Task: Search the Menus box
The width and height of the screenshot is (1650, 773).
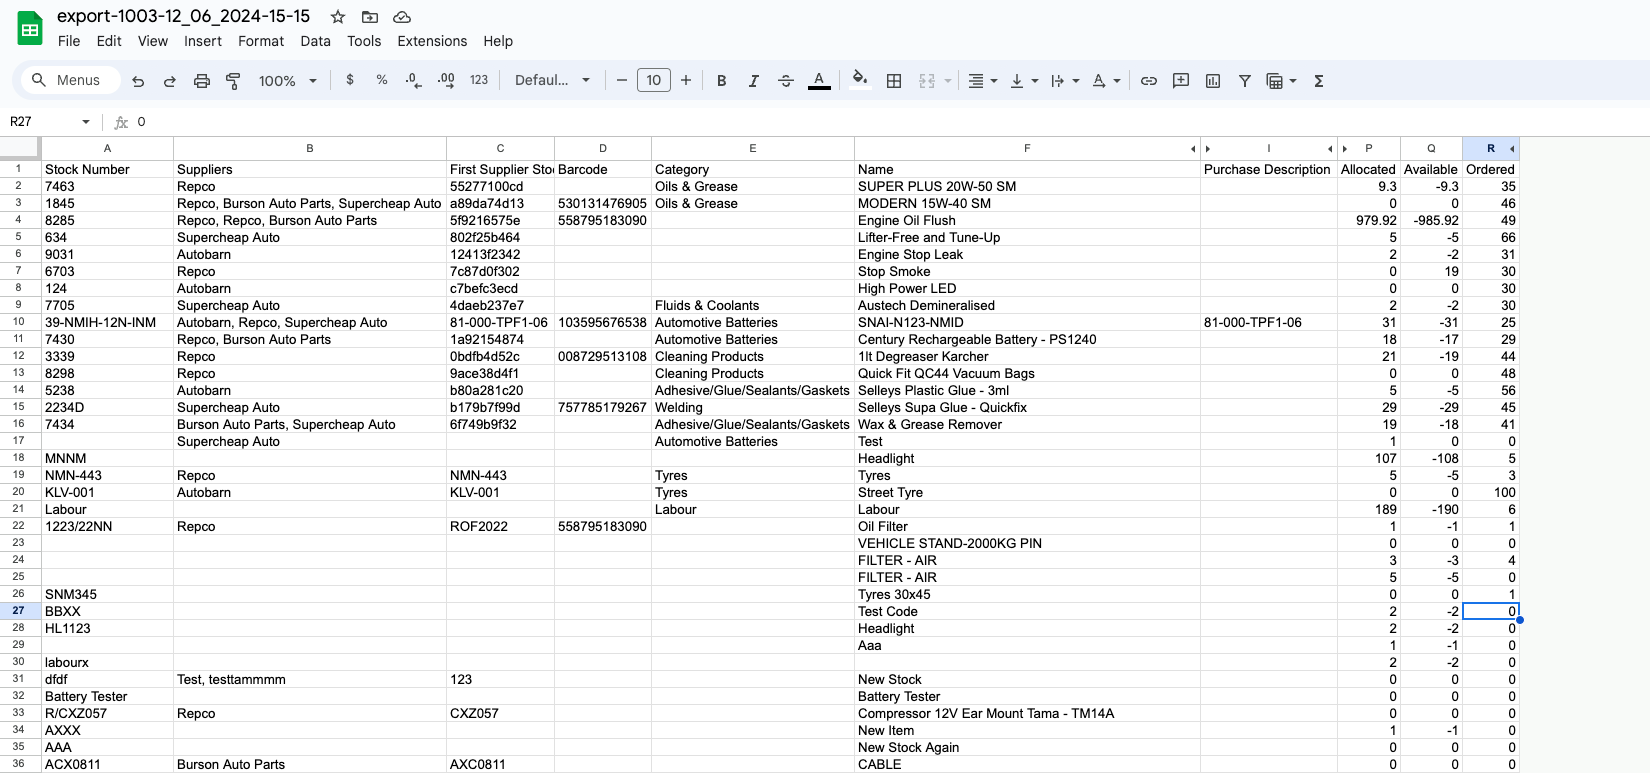Action: (70, 80)
